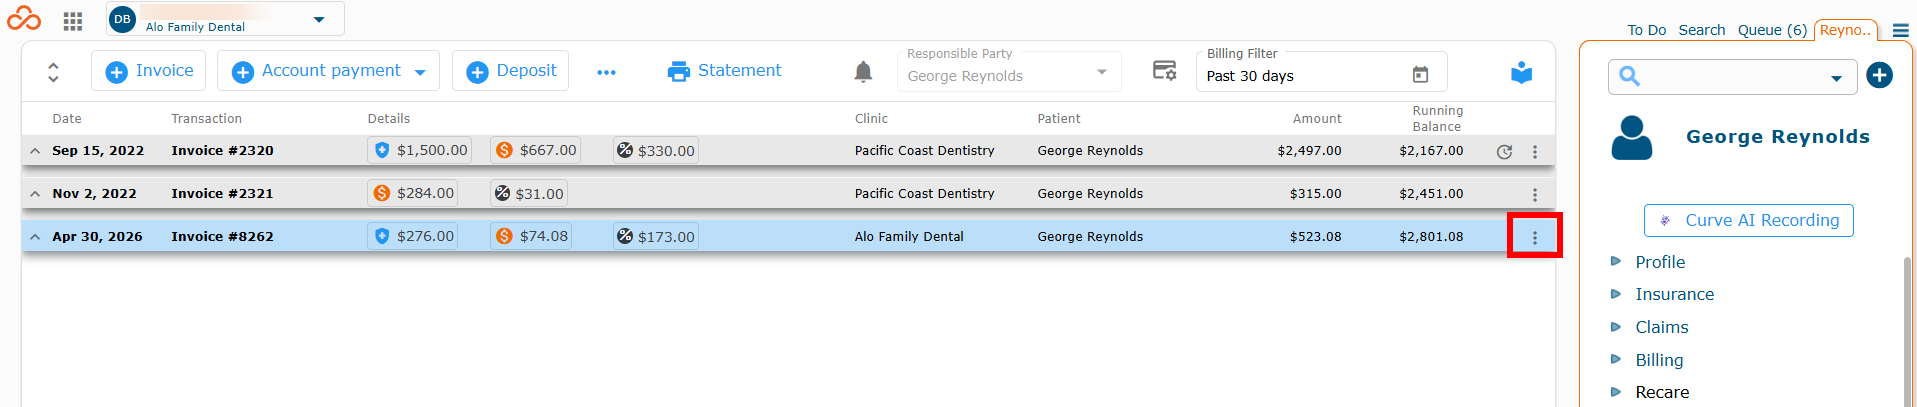Switch to the Queue (6) tab
Image resolution: width=1917 pixels, height=407 pixels.
pos(1772,30)
